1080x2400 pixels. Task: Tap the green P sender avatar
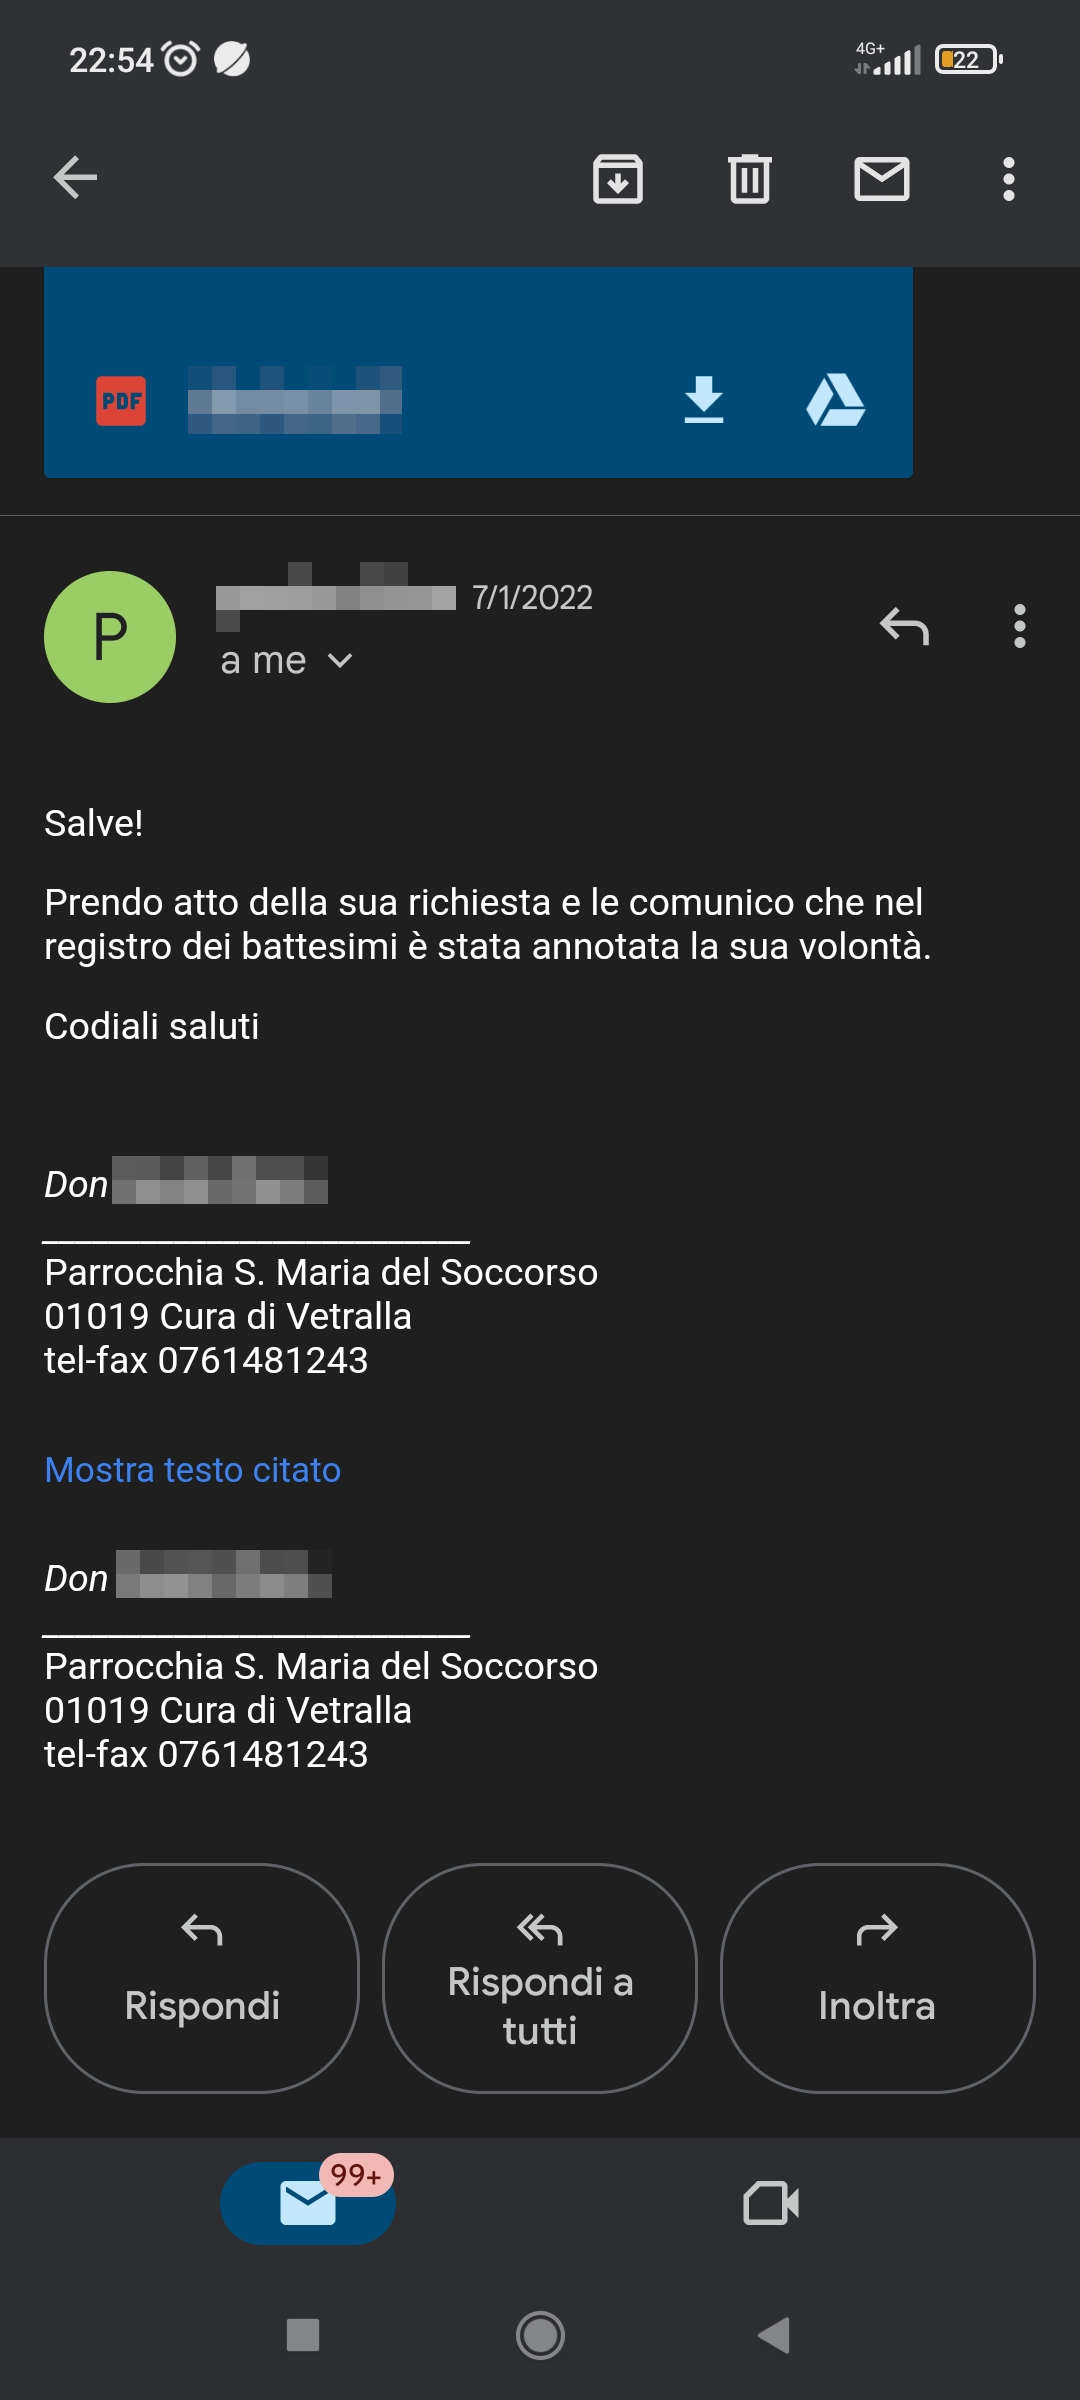pyautogui.click(x=110, y=637)
